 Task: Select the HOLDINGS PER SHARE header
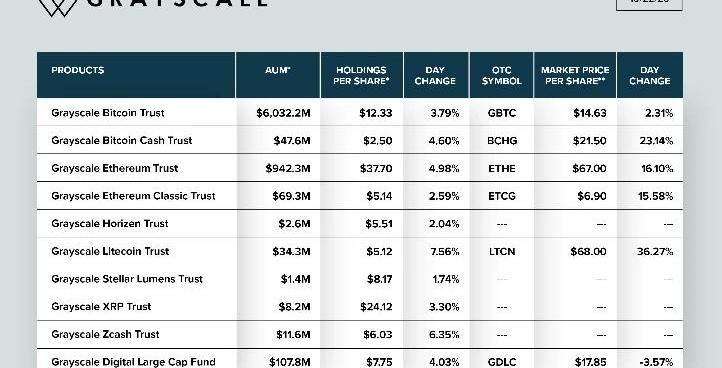coord(362,76)
